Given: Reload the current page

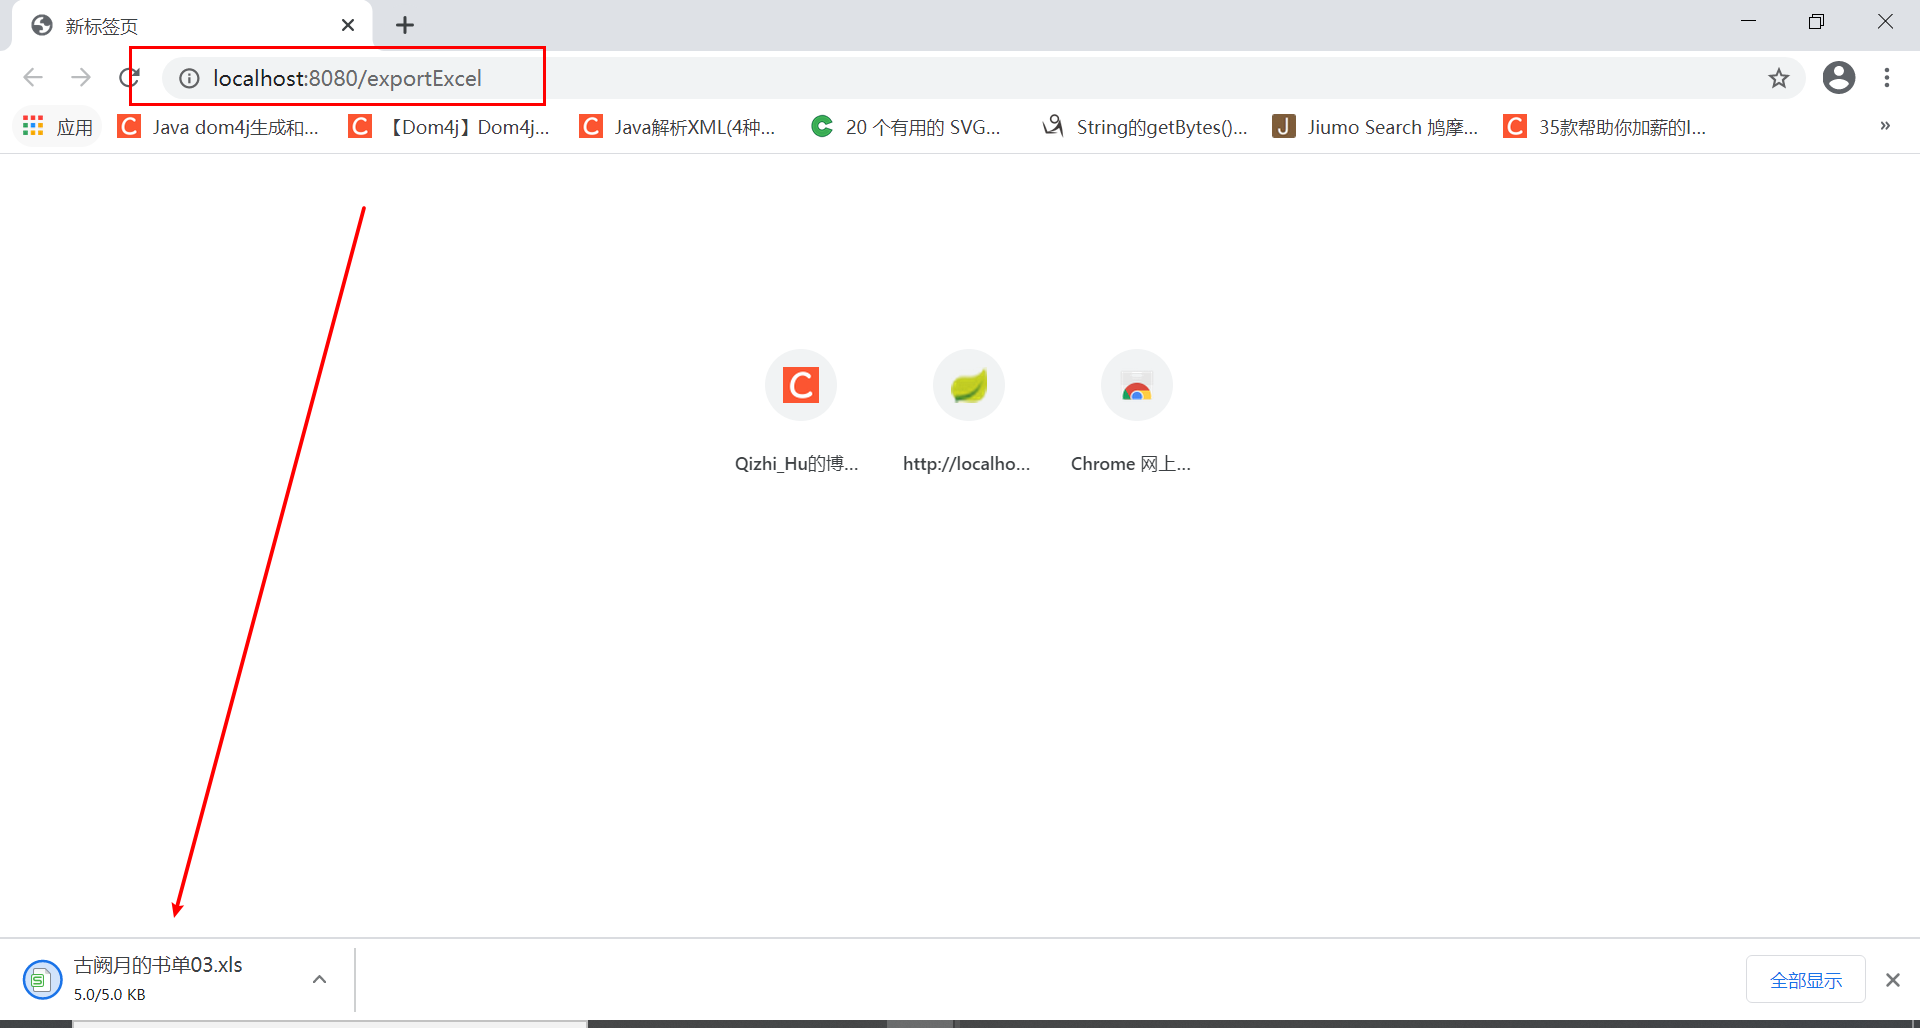Looking at the screenshot, I should (x=129, y=77).
